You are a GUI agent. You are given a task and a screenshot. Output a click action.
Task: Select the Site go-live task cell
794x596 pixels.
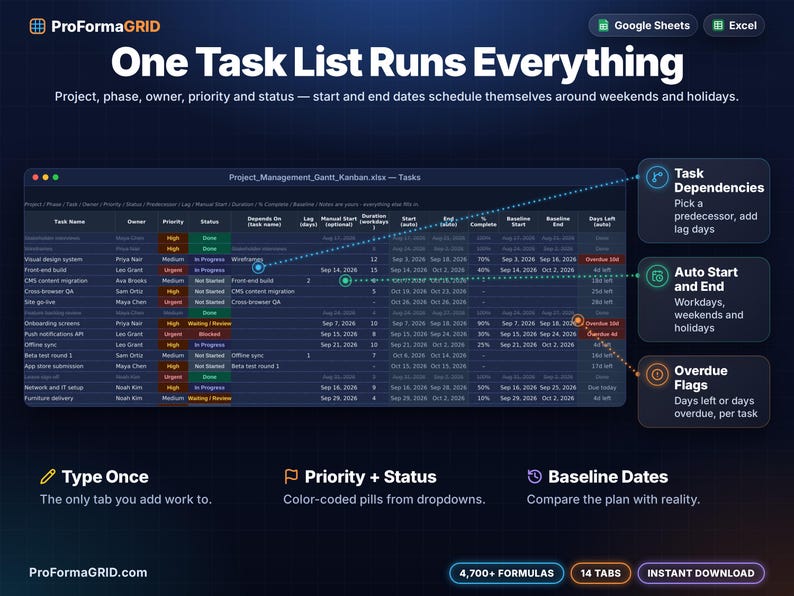69,302
